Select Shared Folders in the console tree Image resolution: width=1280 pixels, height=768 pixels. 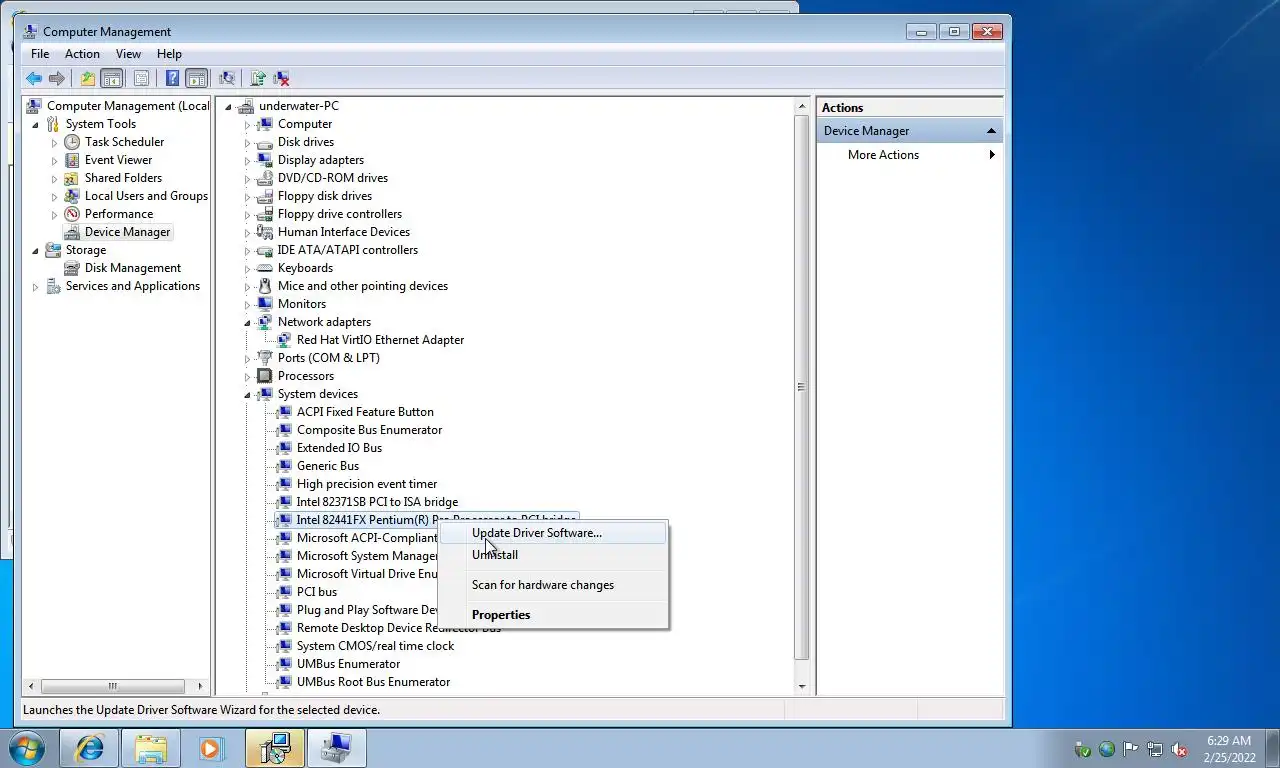click(x=123, y=178)
